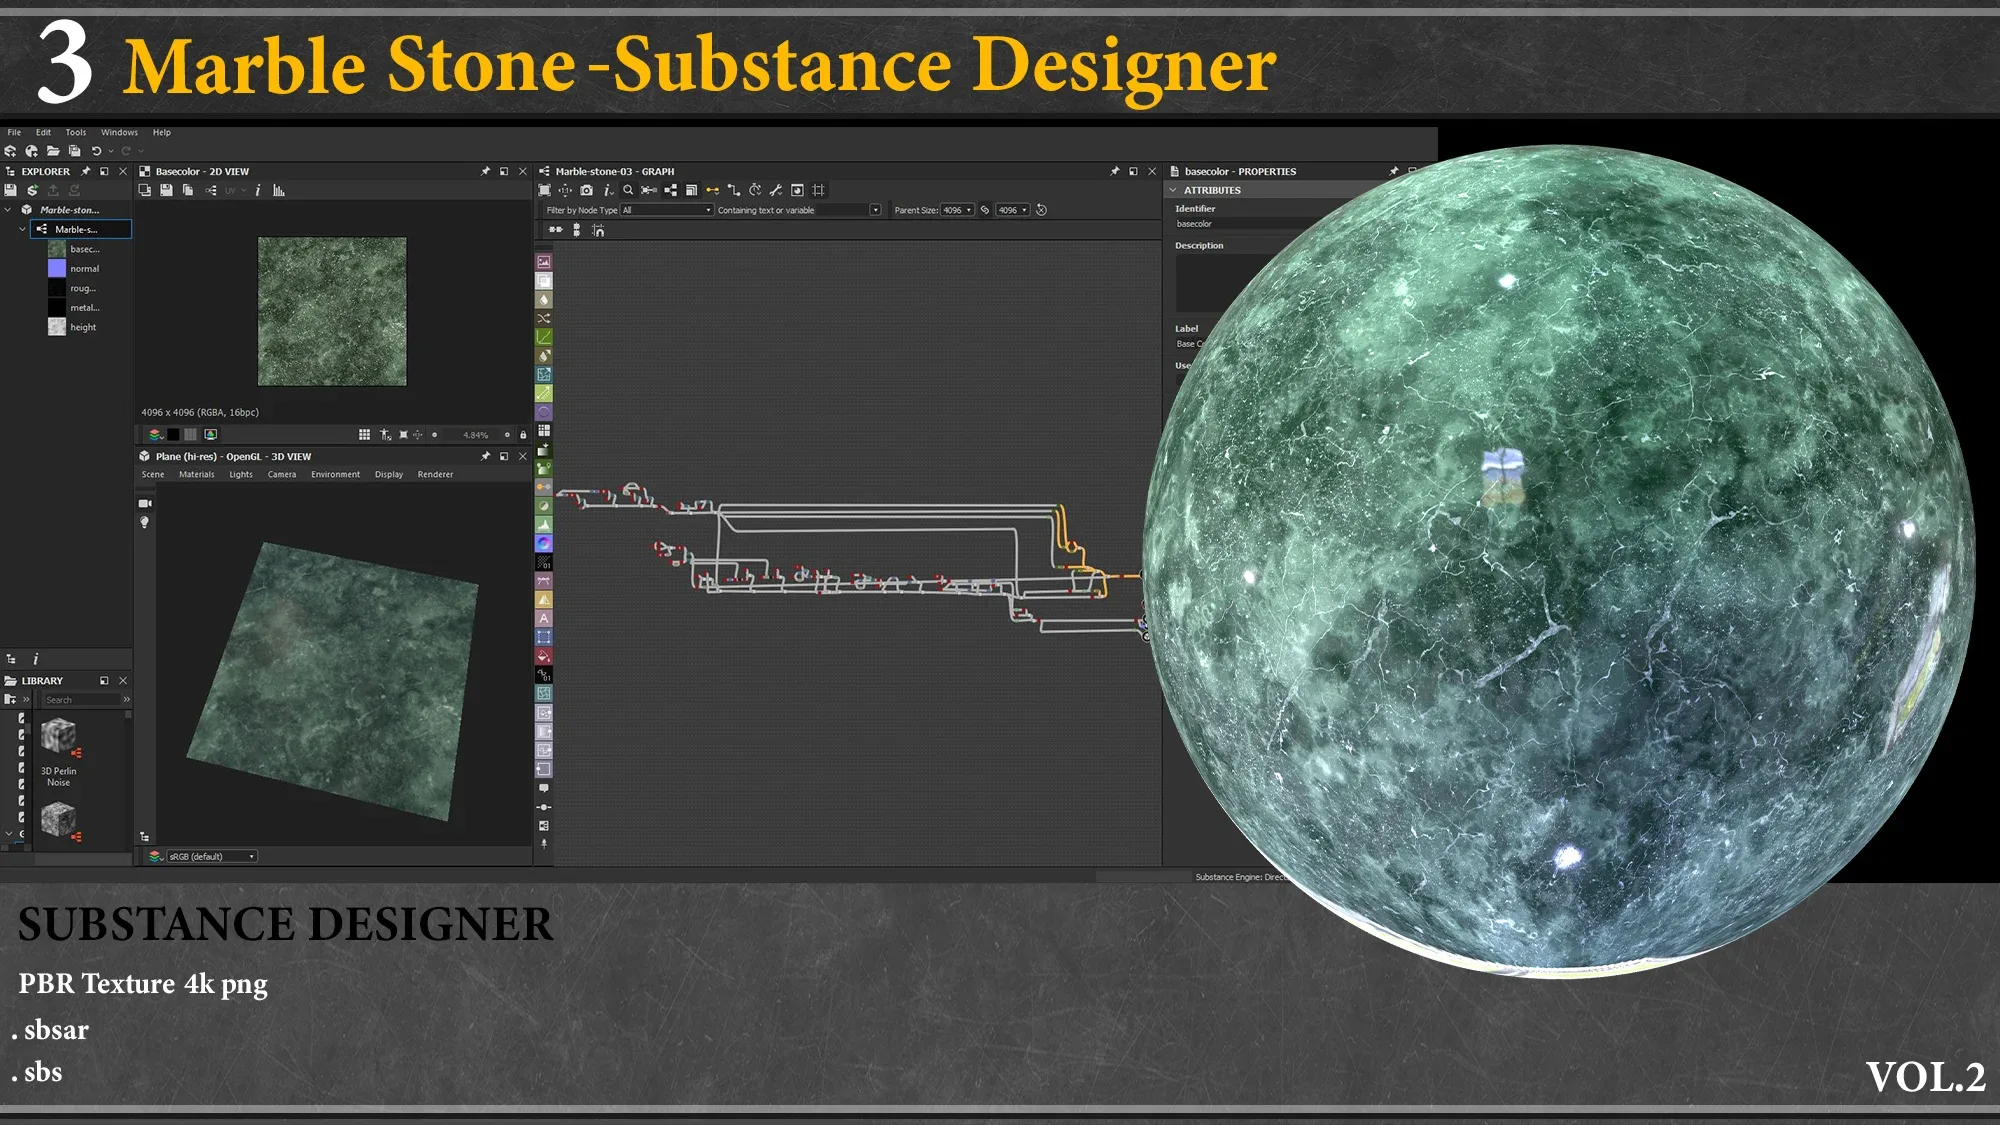
Task: Pin the basecolor PROPERTIES panel
Action: click(1394, 171)
